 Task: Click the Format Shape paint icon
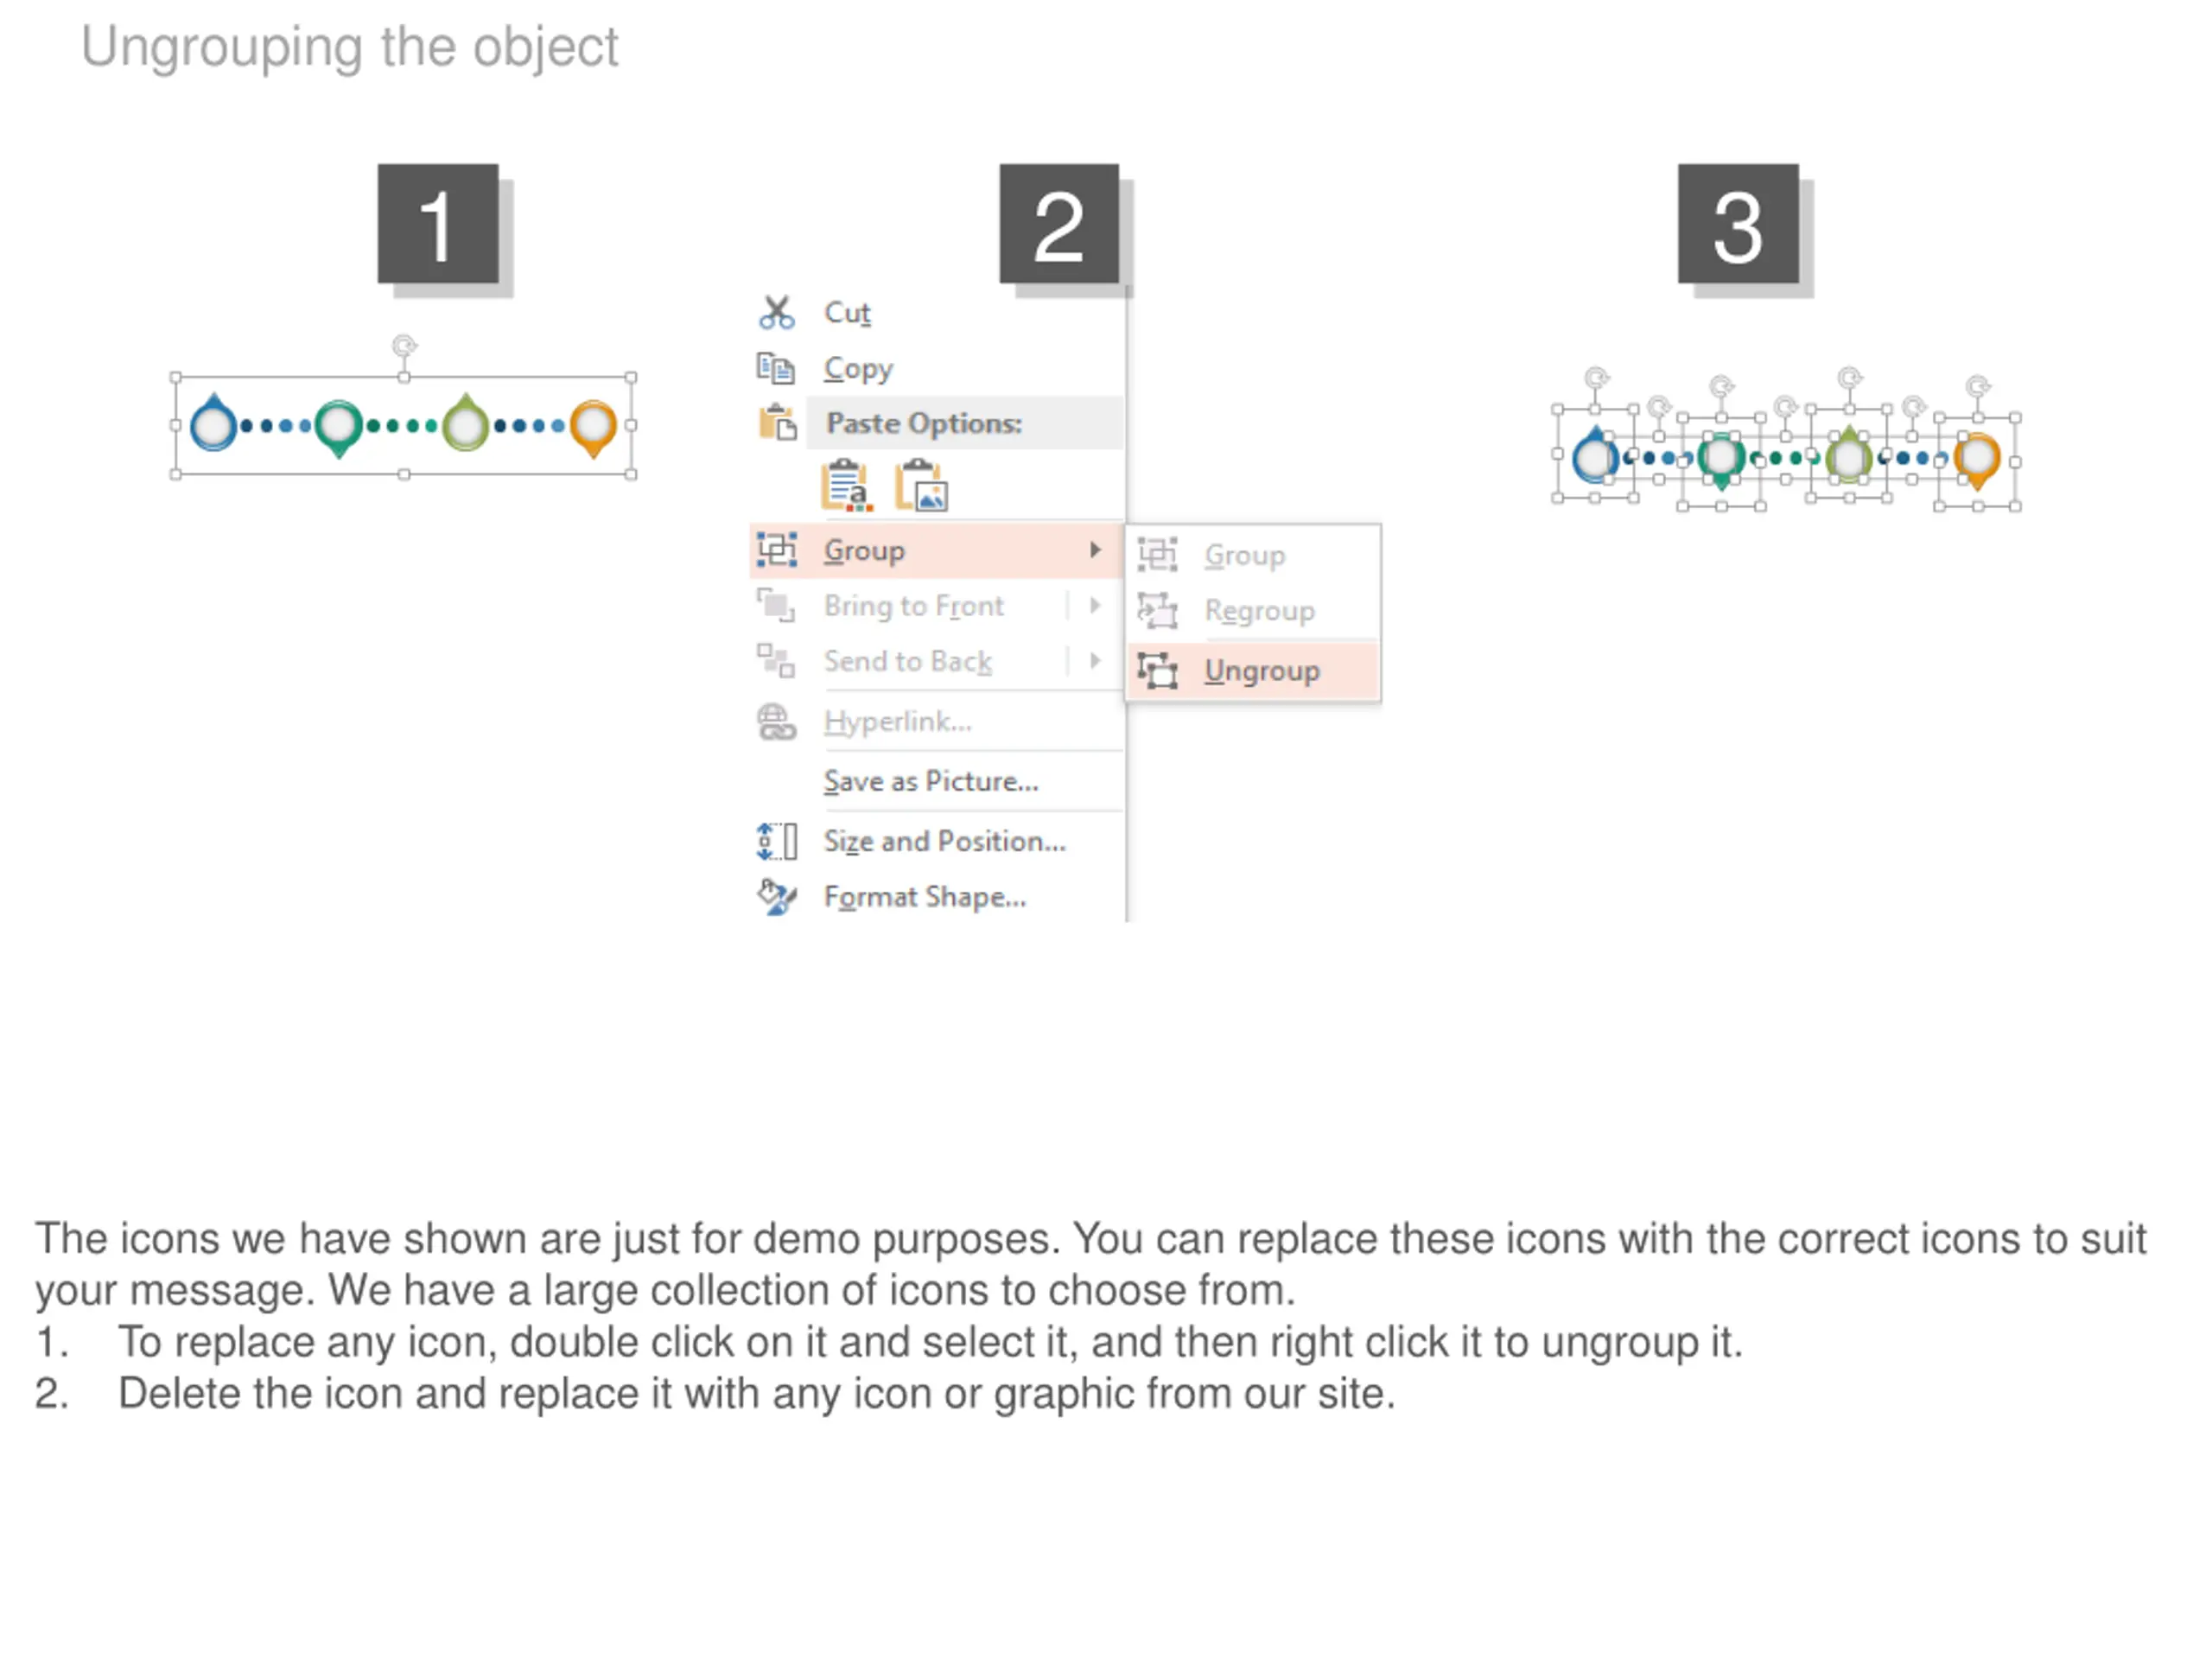click(776, 896)
